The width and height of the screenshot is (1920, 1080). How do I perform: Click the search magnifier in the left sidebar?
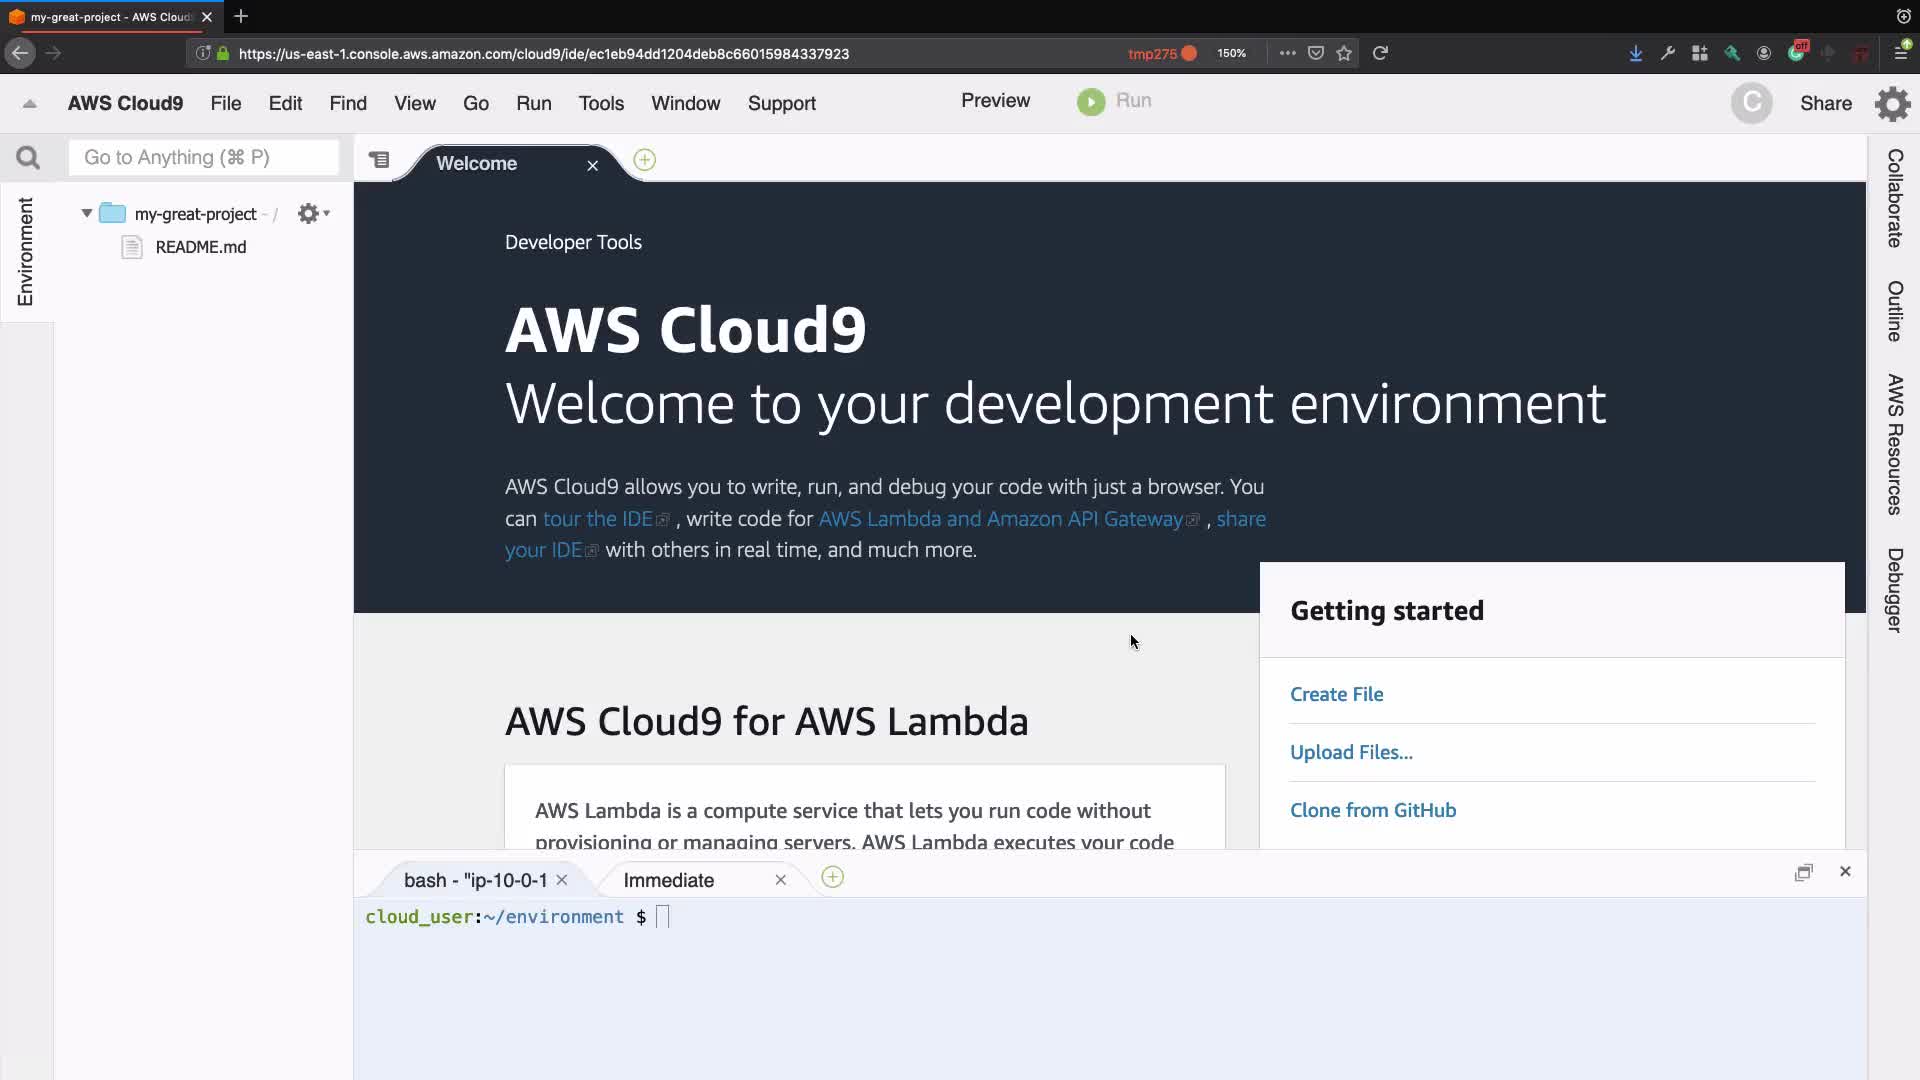click(x=28, y=158)
